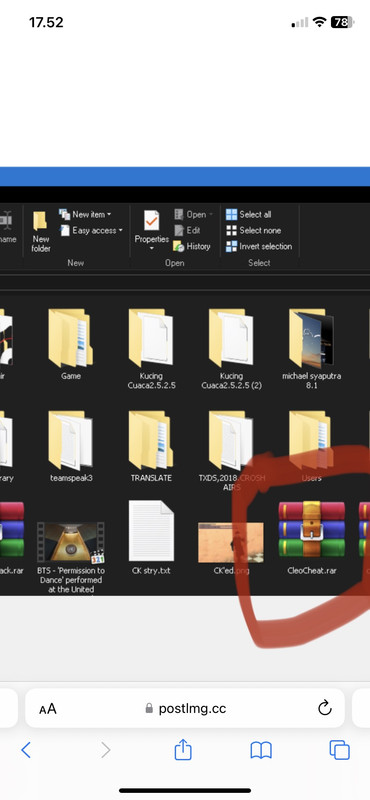The height and width of the screenshot is (800, 370).
Task: Open the New item dropdown
Action: (85, 214)
